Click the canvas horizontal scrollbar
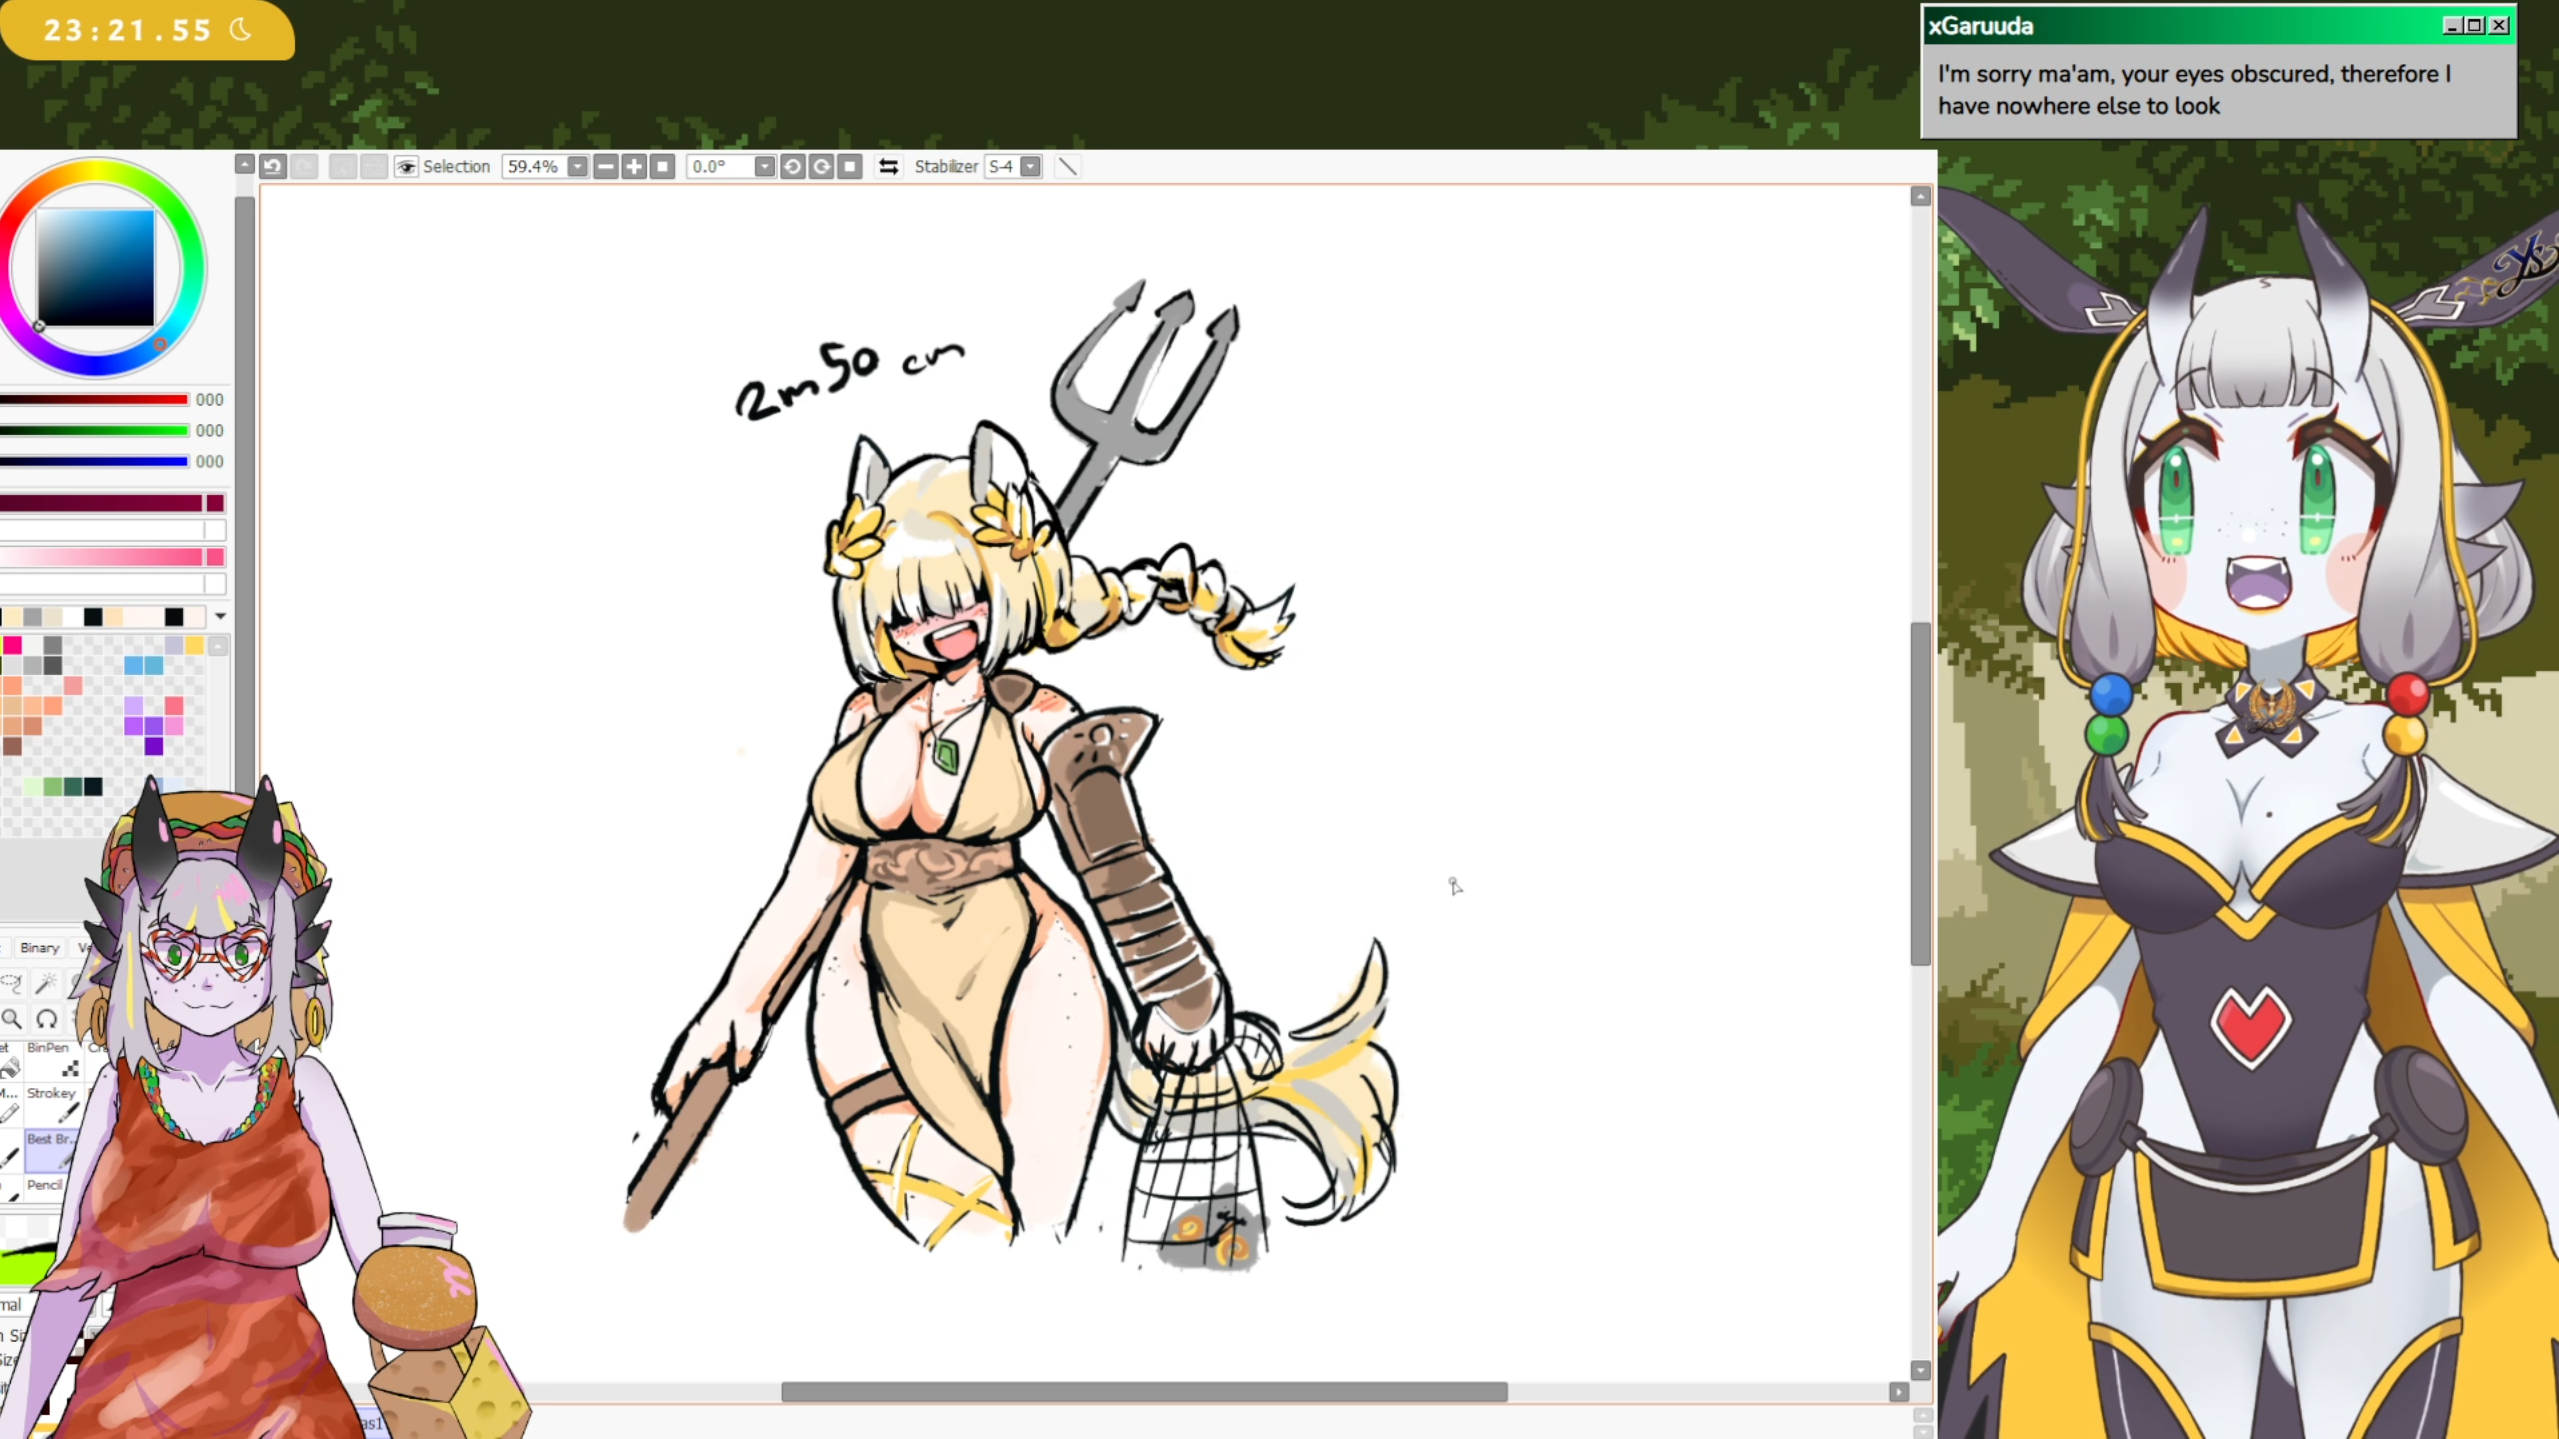The height and width of the screenshot is (1439, 2559). coord(1143,1391)
